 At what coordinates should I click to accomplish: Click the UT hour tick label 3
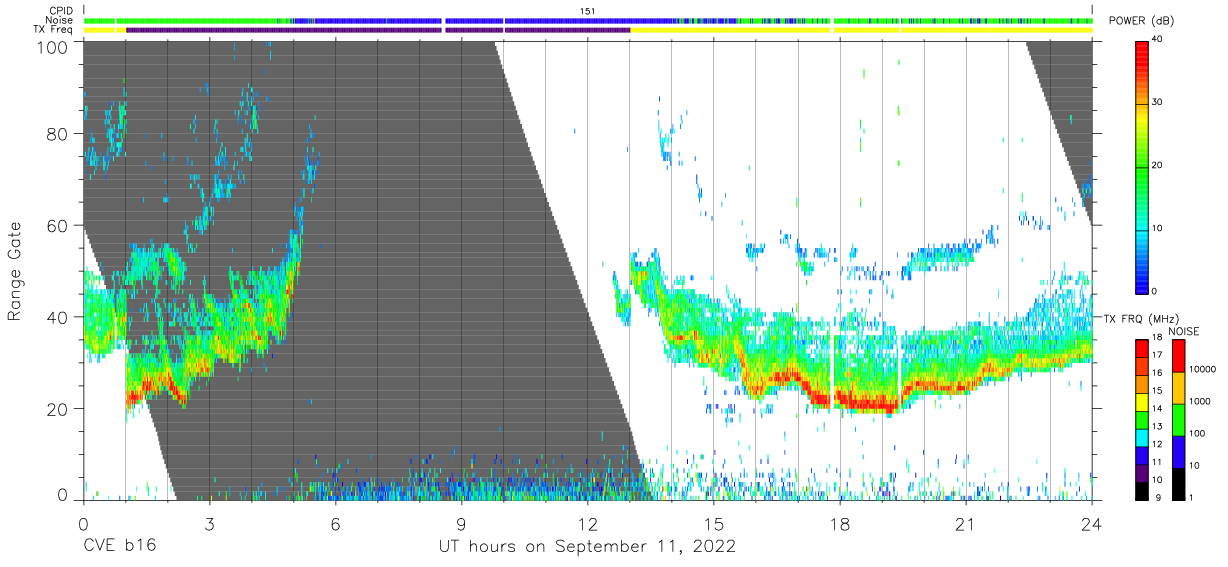[209, 524]
